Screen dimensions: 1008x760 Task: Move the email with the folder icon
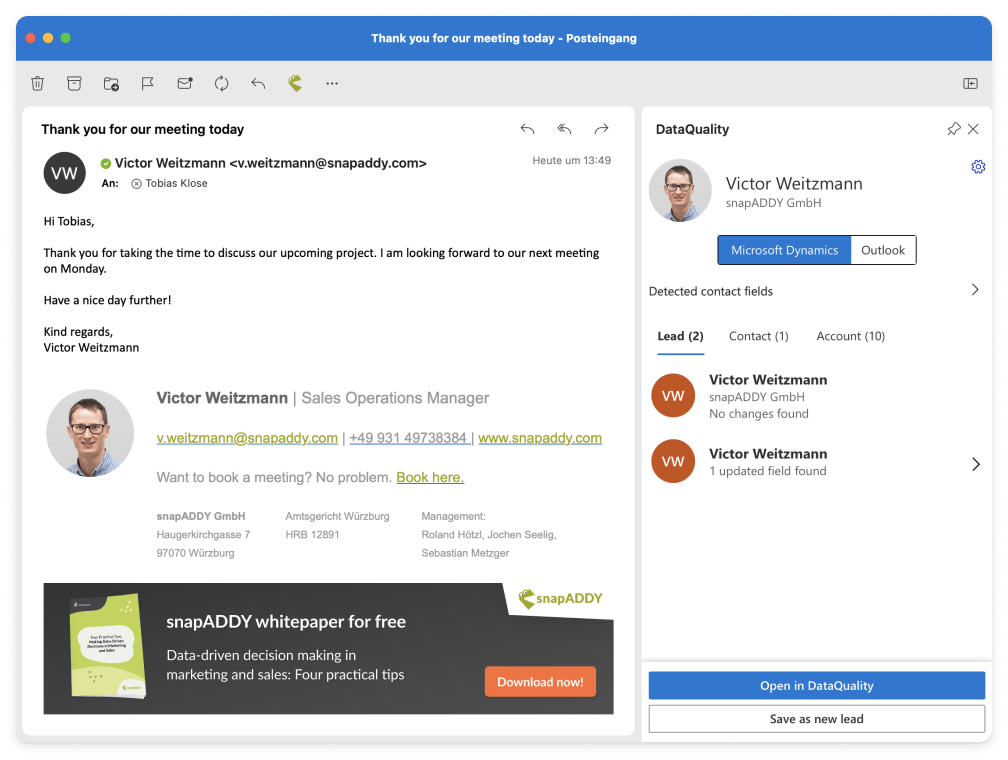click(111, 84)
